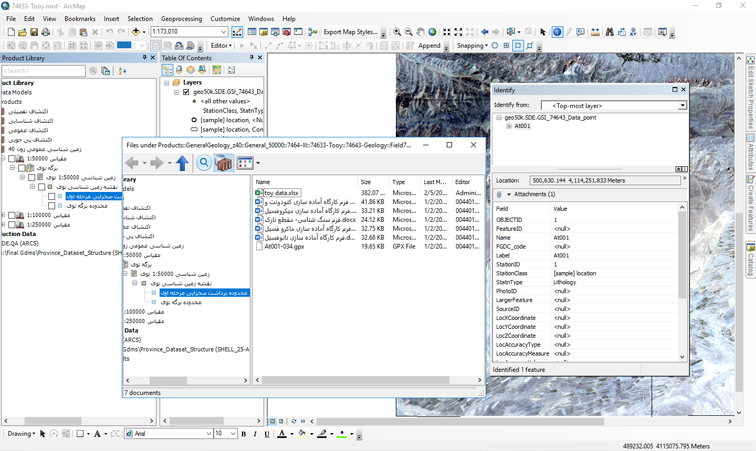Select the Pan hand tool
This screenshot has height=451, width=756.
(420, 32)
